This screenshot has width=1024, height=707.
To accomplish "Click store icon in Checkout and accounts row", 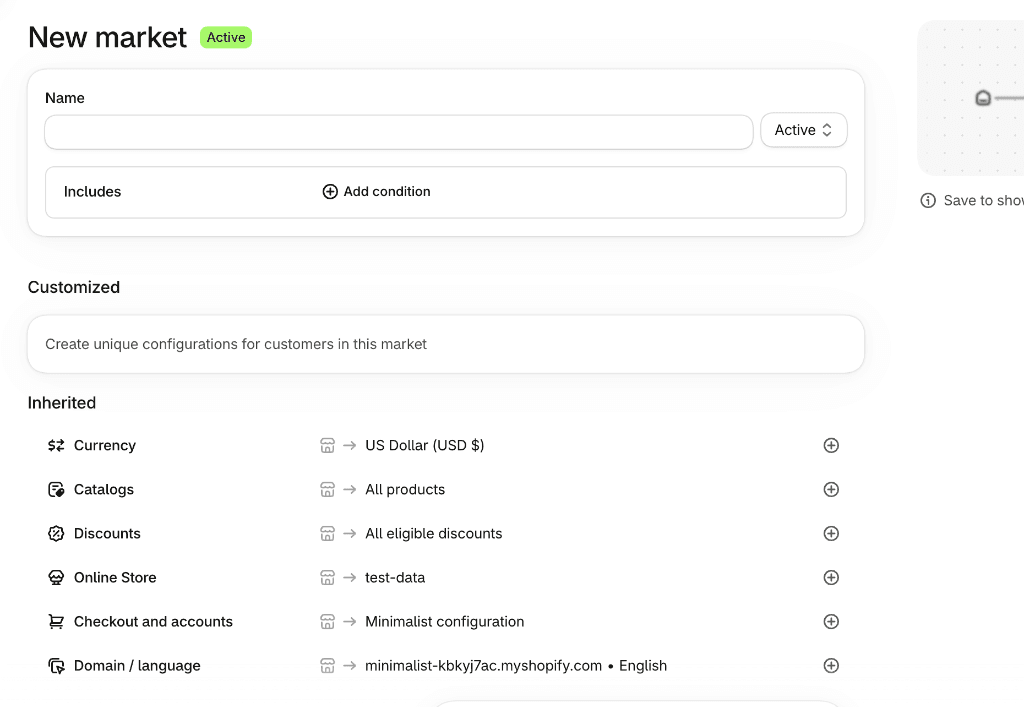I will [x=327, y=621].
